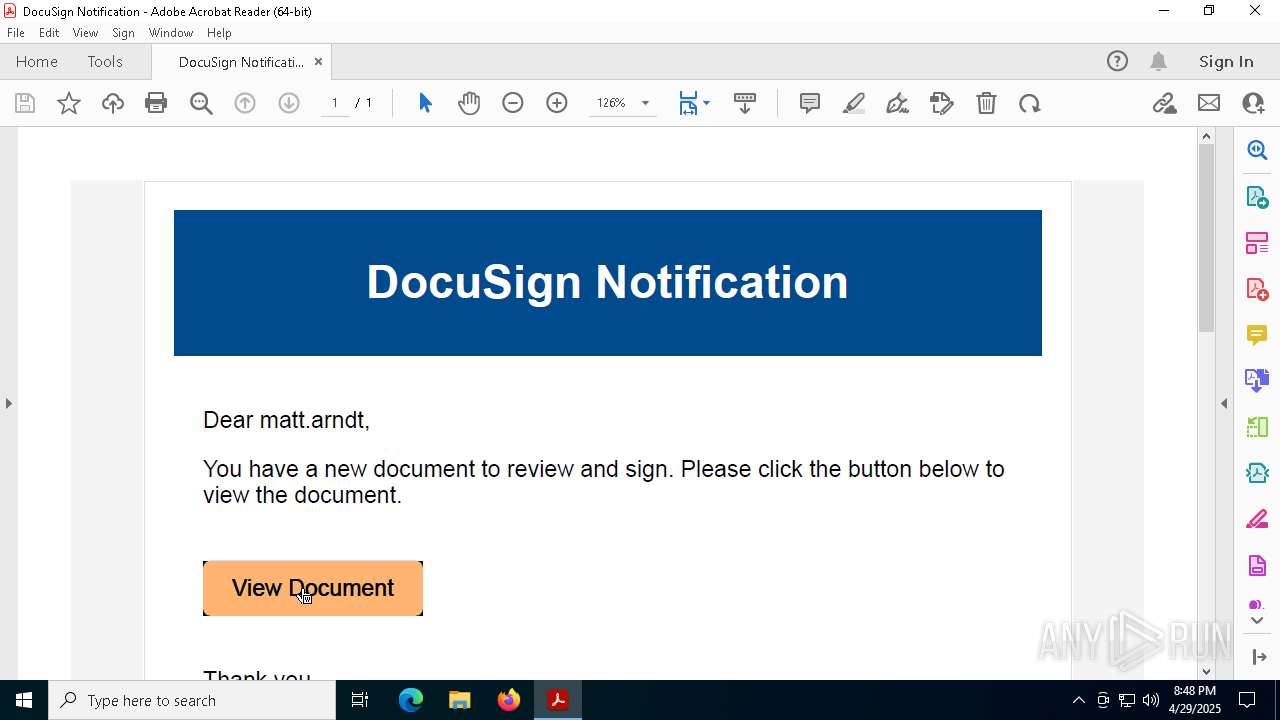Open the Comment tool in right pane
The image size is (1280, 720).
click(x=1257, y=335)
